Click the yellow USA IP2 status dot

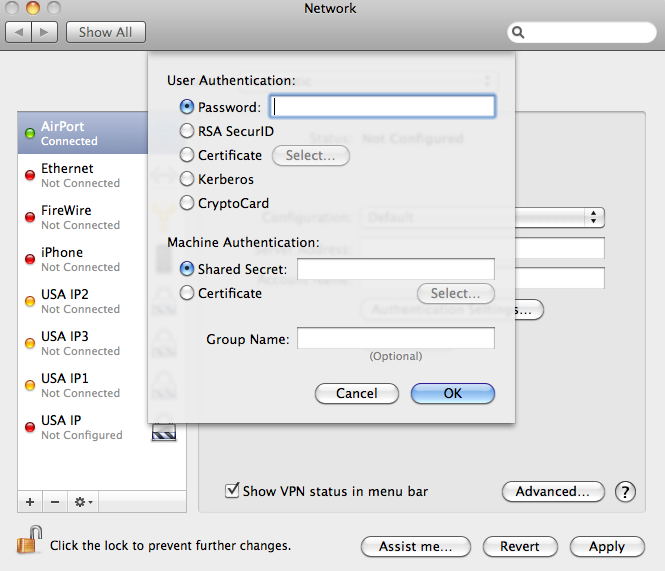pyautogui.click(x=30, y=301)
